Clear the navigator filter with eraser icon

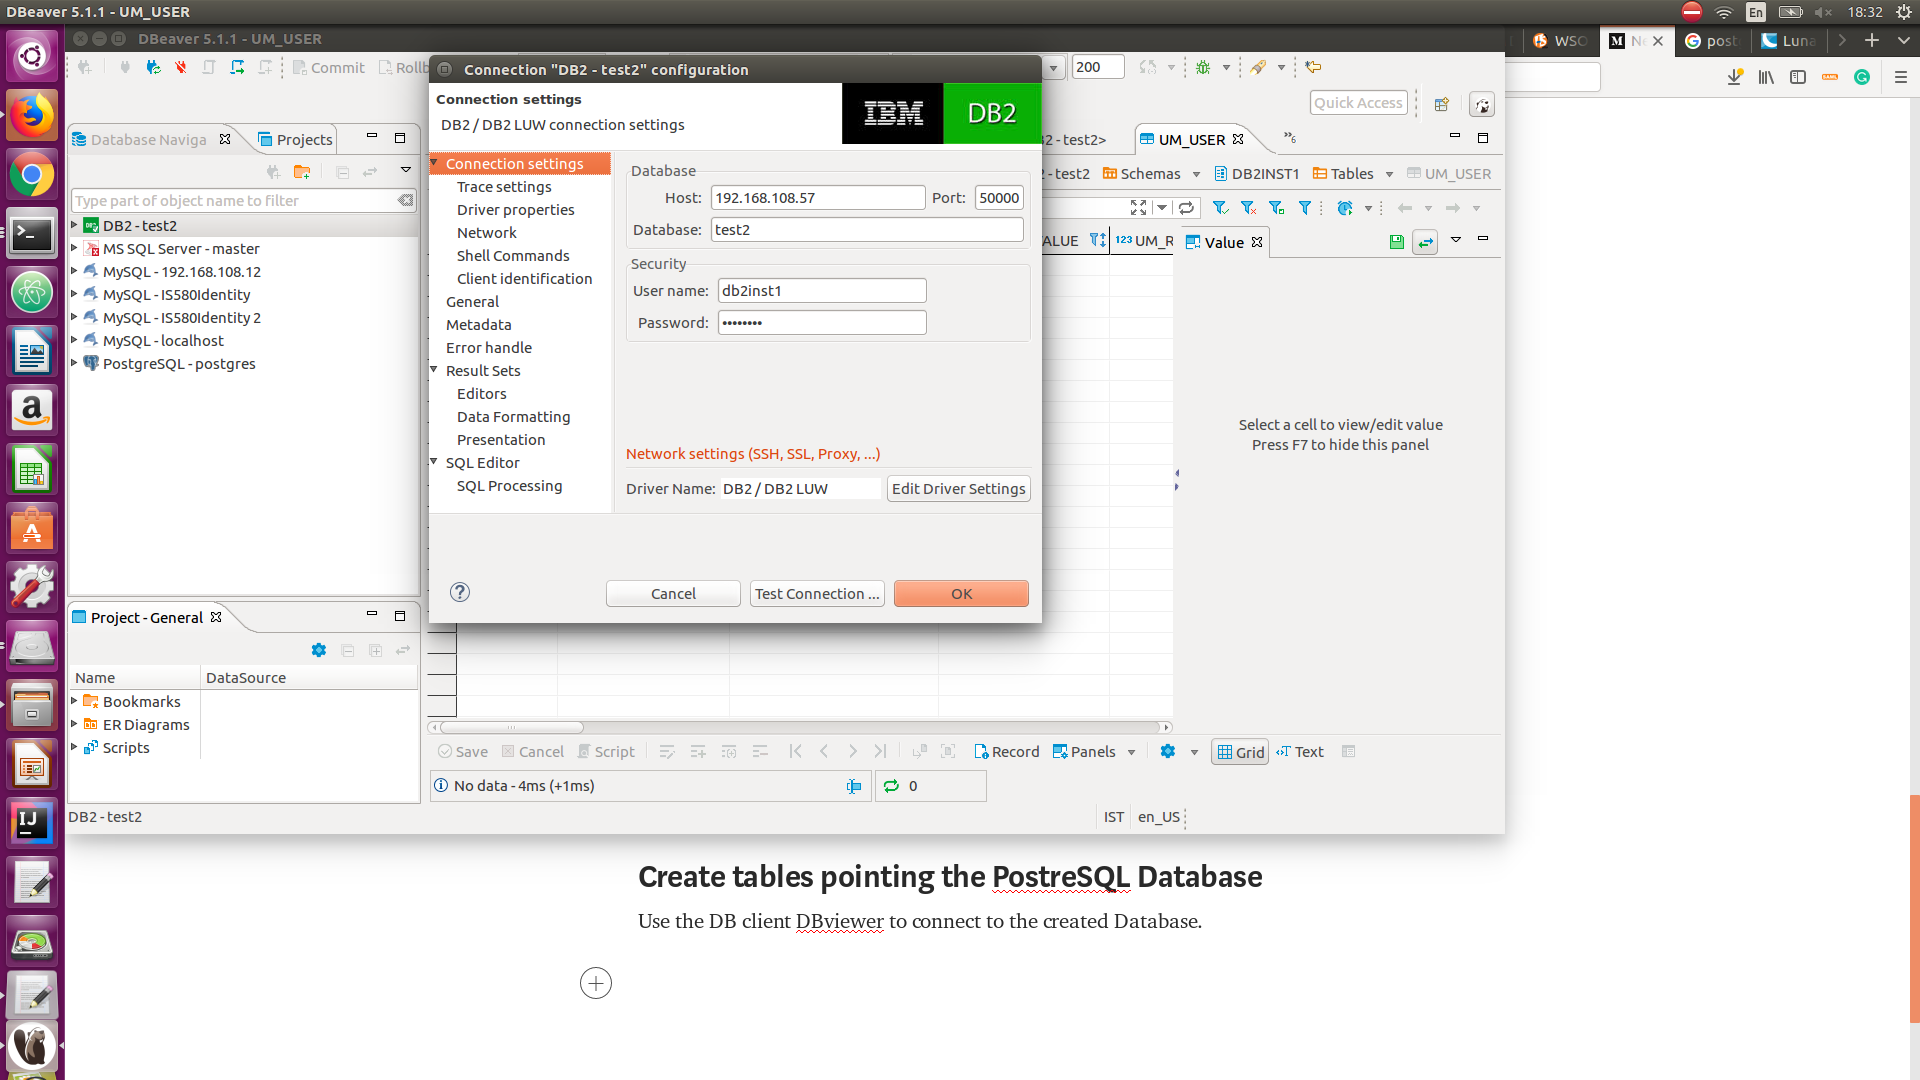click(x=405, y=201)
